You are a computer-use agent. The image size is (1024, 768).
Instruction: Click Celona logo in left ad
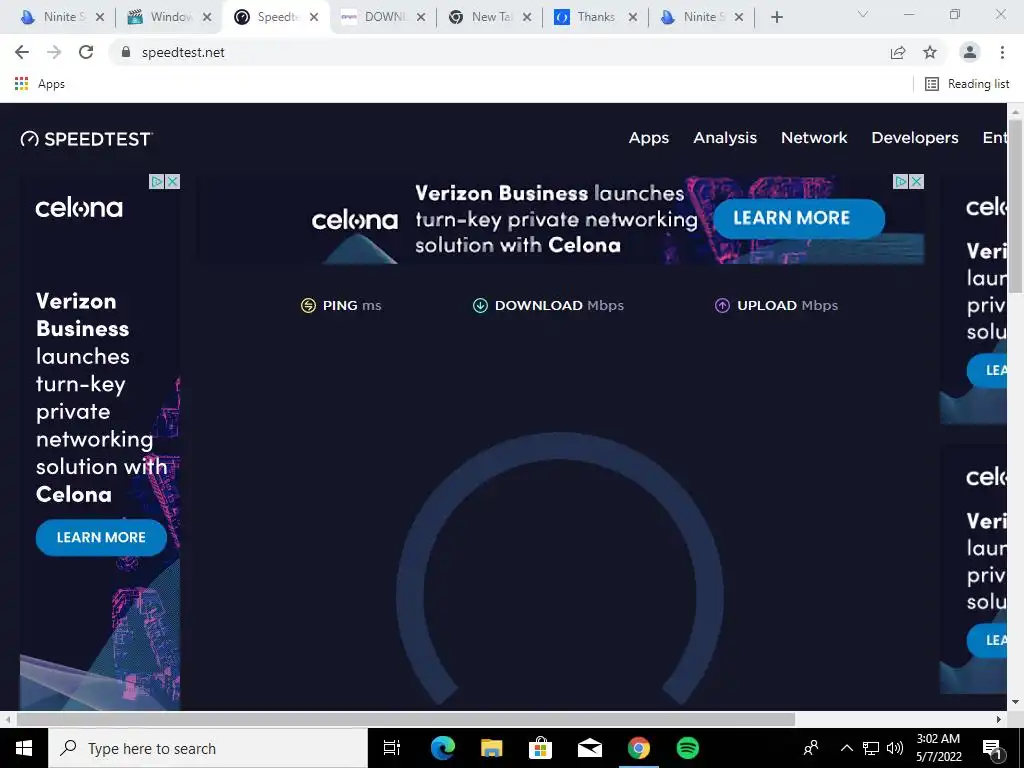click(79, 208)
